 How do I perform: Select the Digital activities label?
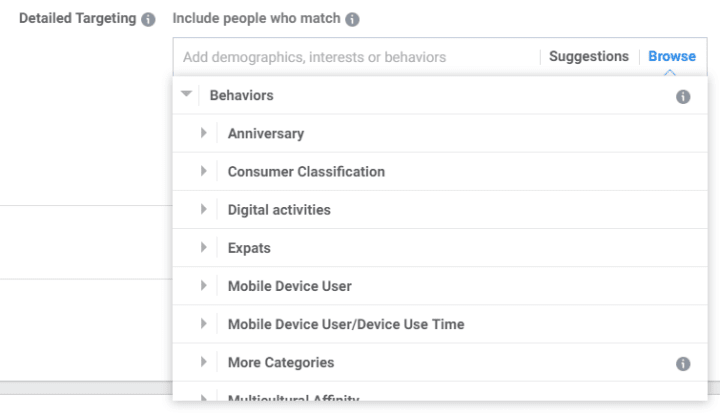279,210
